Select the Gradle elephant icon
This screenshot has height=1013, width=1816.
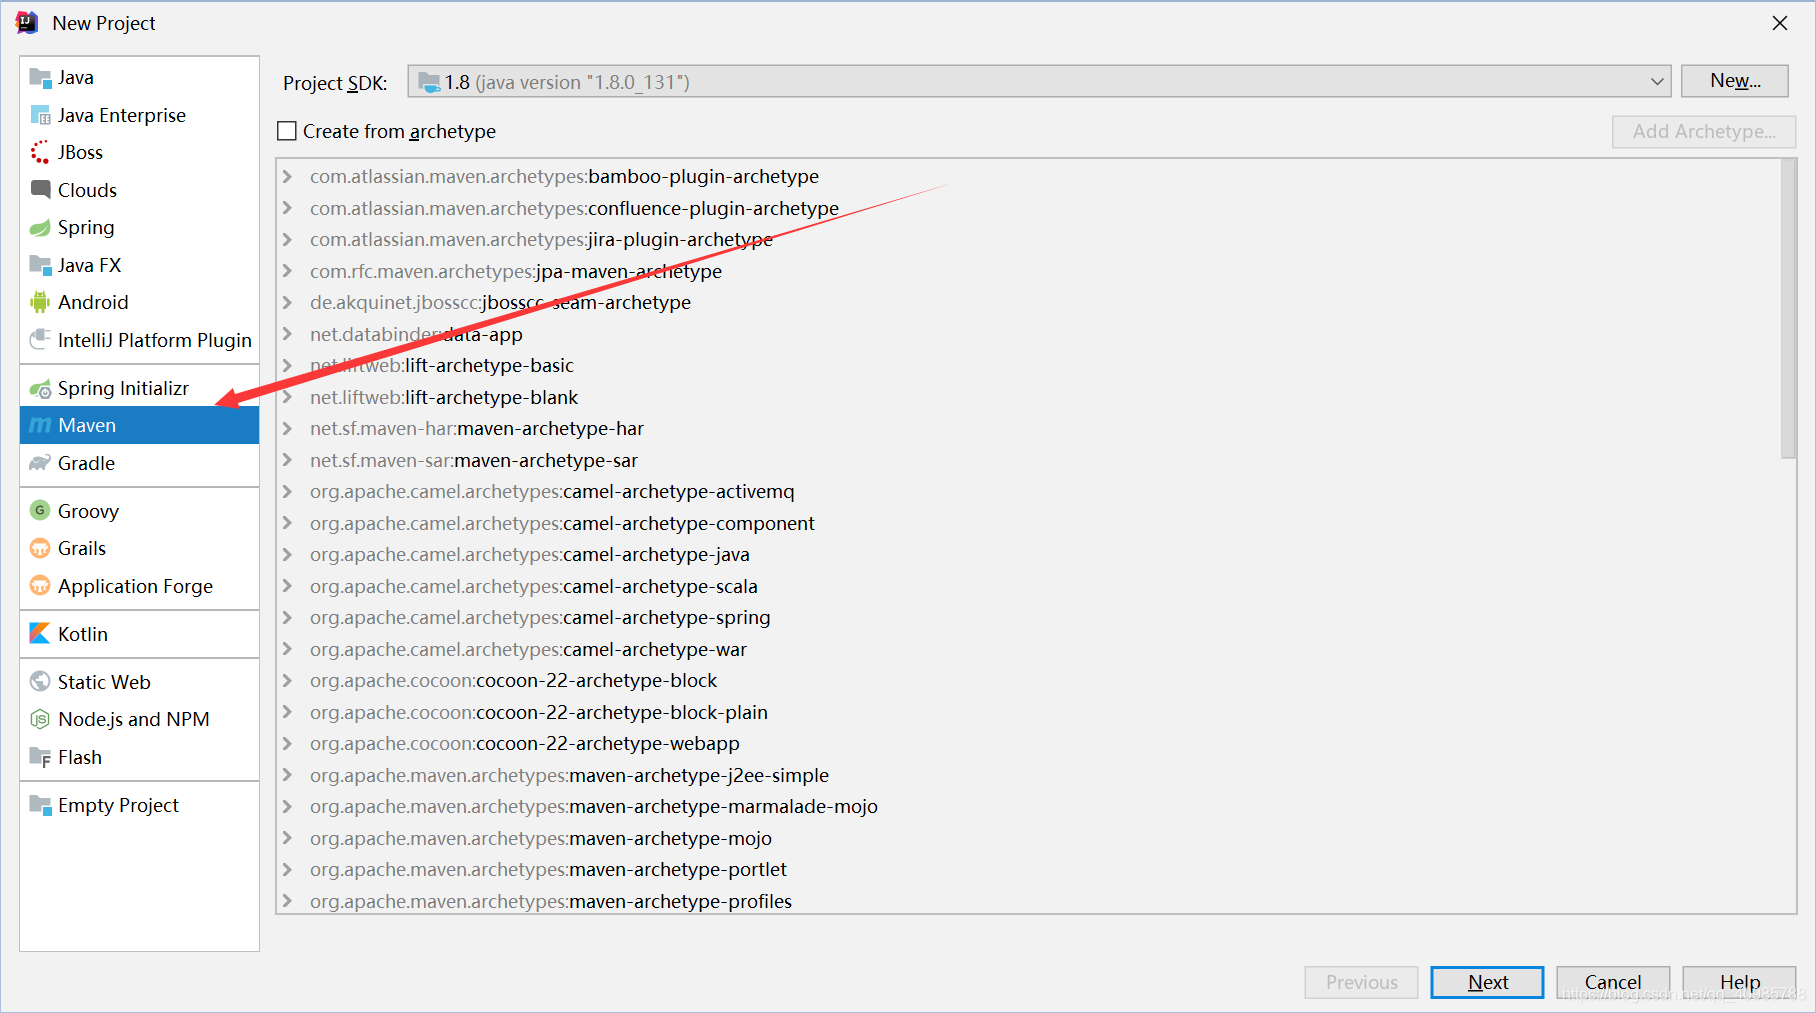coord(40,463)
